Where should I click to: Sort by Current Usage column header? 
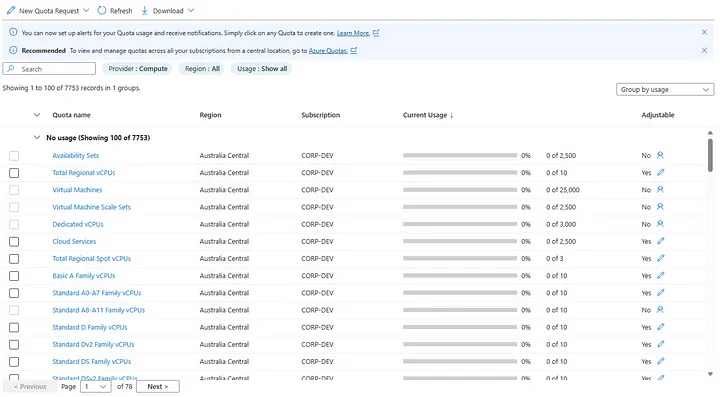[x=425, y=115]
